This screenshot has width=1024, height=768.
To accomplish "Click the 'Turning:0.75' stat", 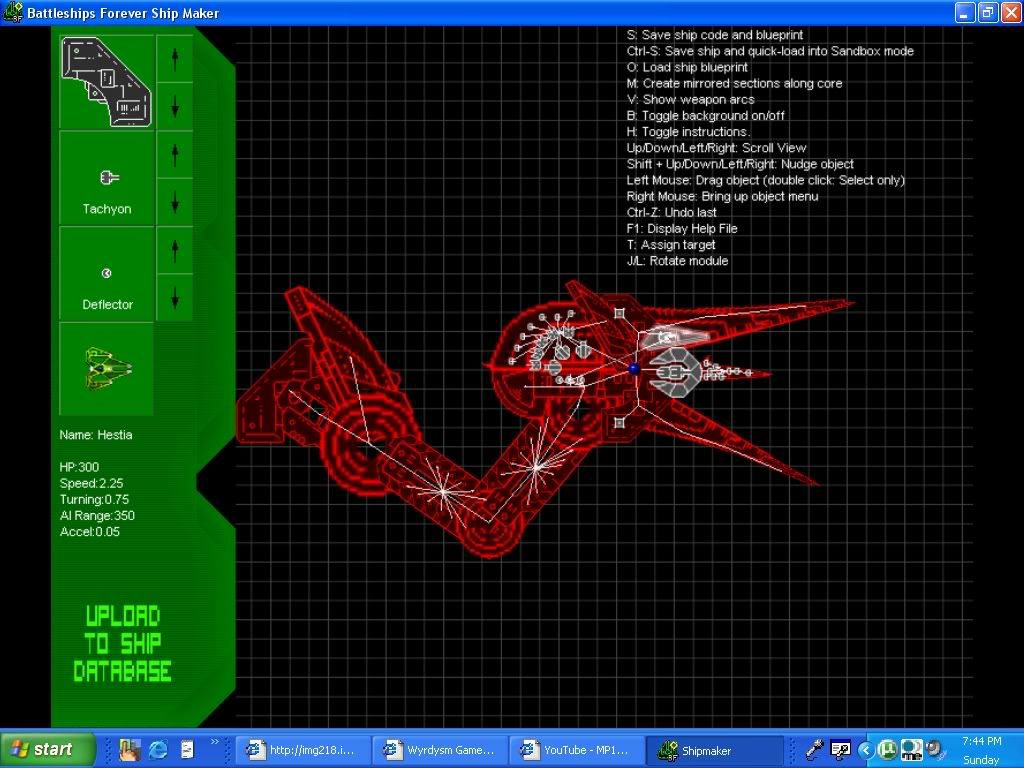I will point(94,500).
